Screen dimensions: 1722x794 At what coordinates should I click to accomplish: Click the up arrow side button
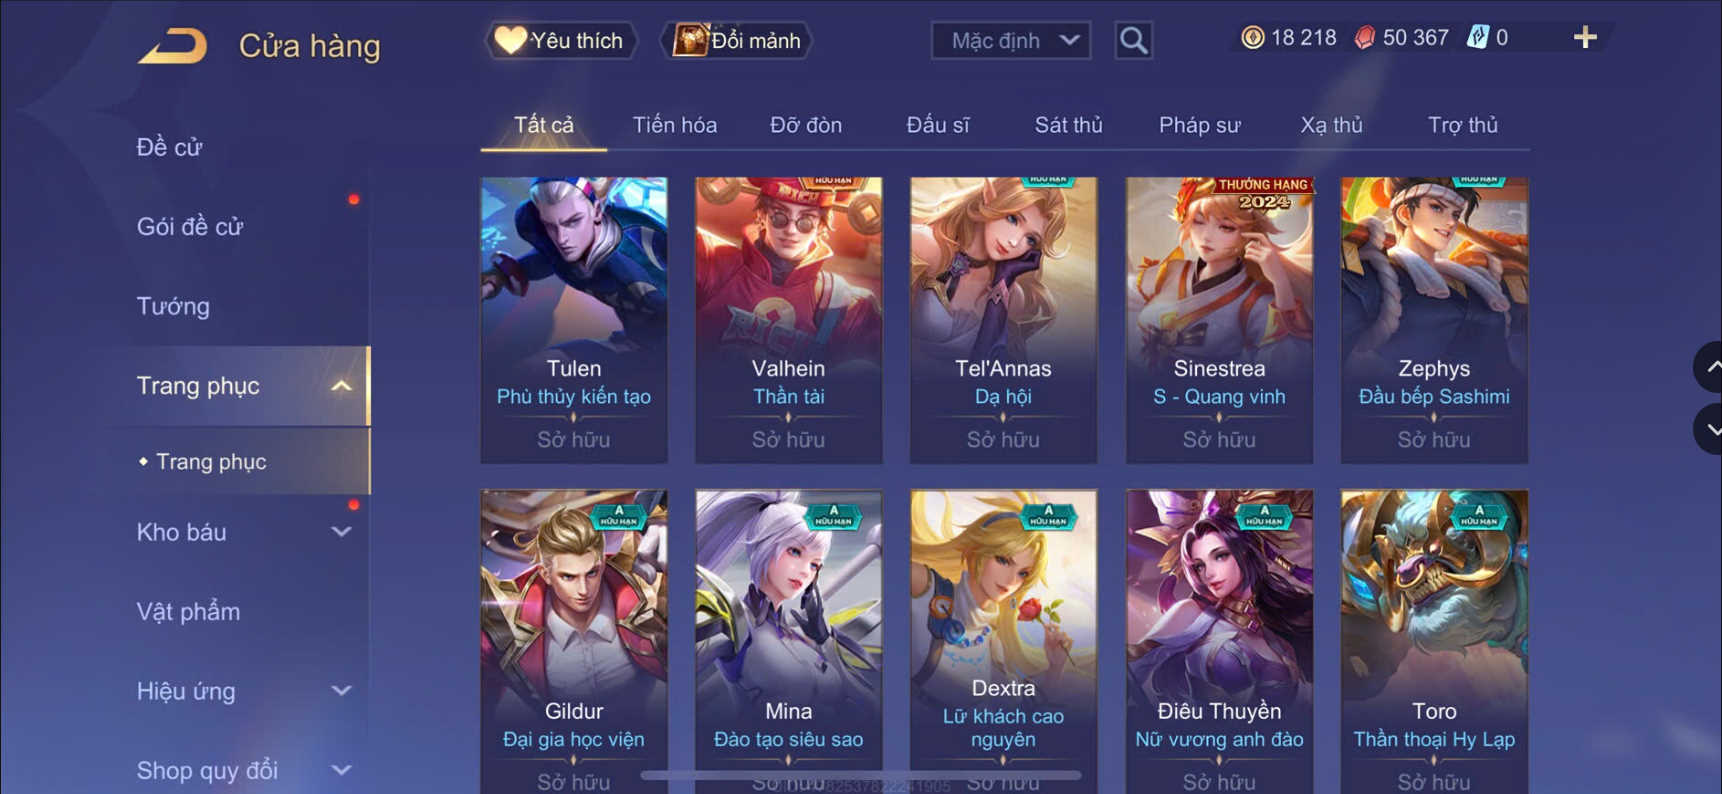[1708, 367]
